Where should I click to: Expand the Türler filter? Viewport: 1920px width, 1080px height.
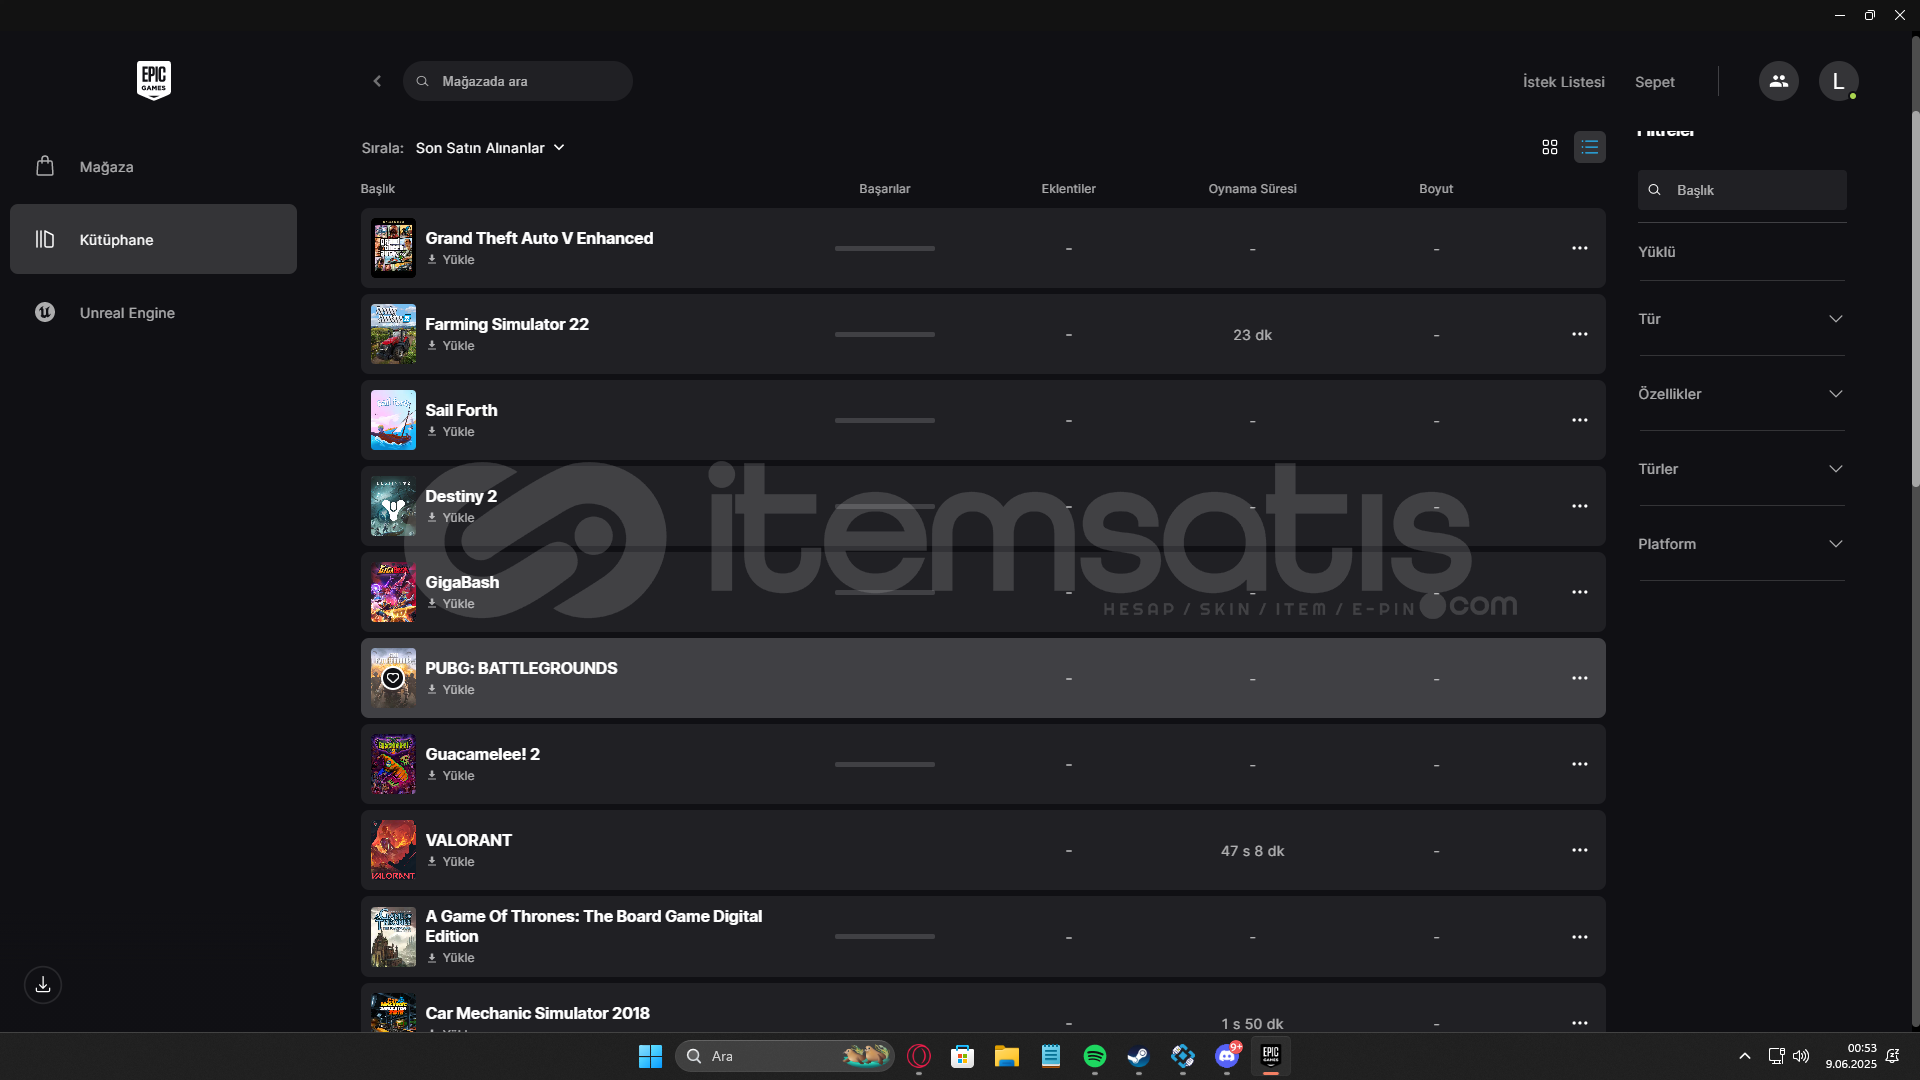click(x=1741, y=469)
